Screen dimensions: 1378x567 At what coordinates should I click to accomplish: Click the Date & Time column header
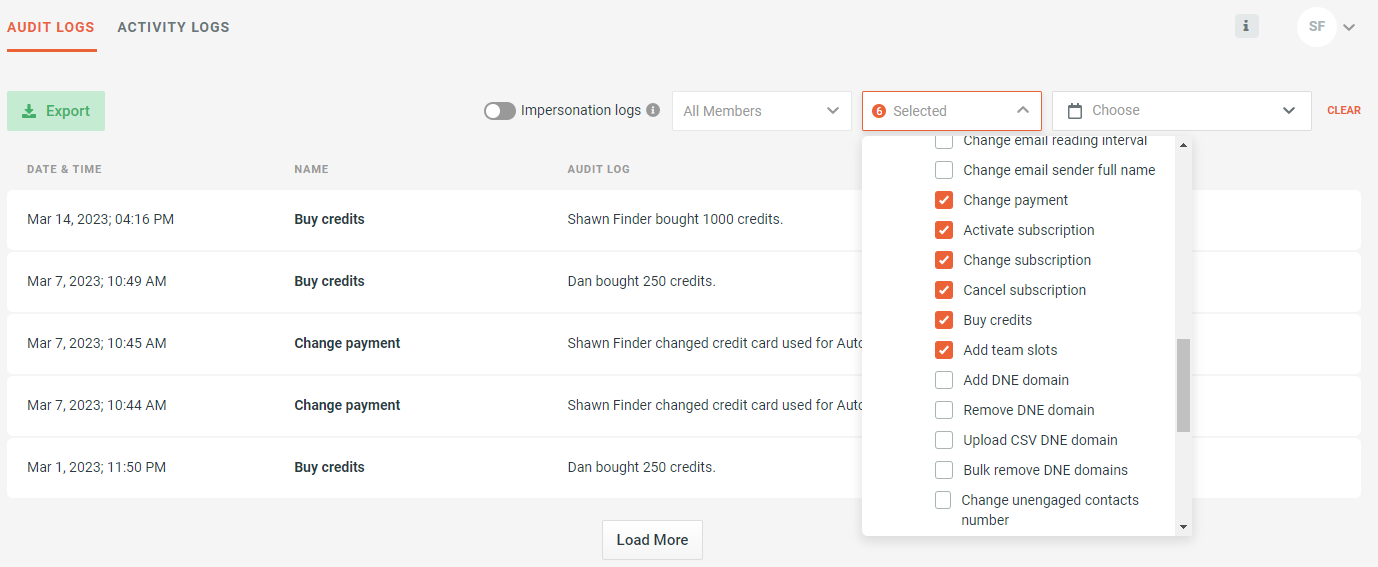(64, 169)
